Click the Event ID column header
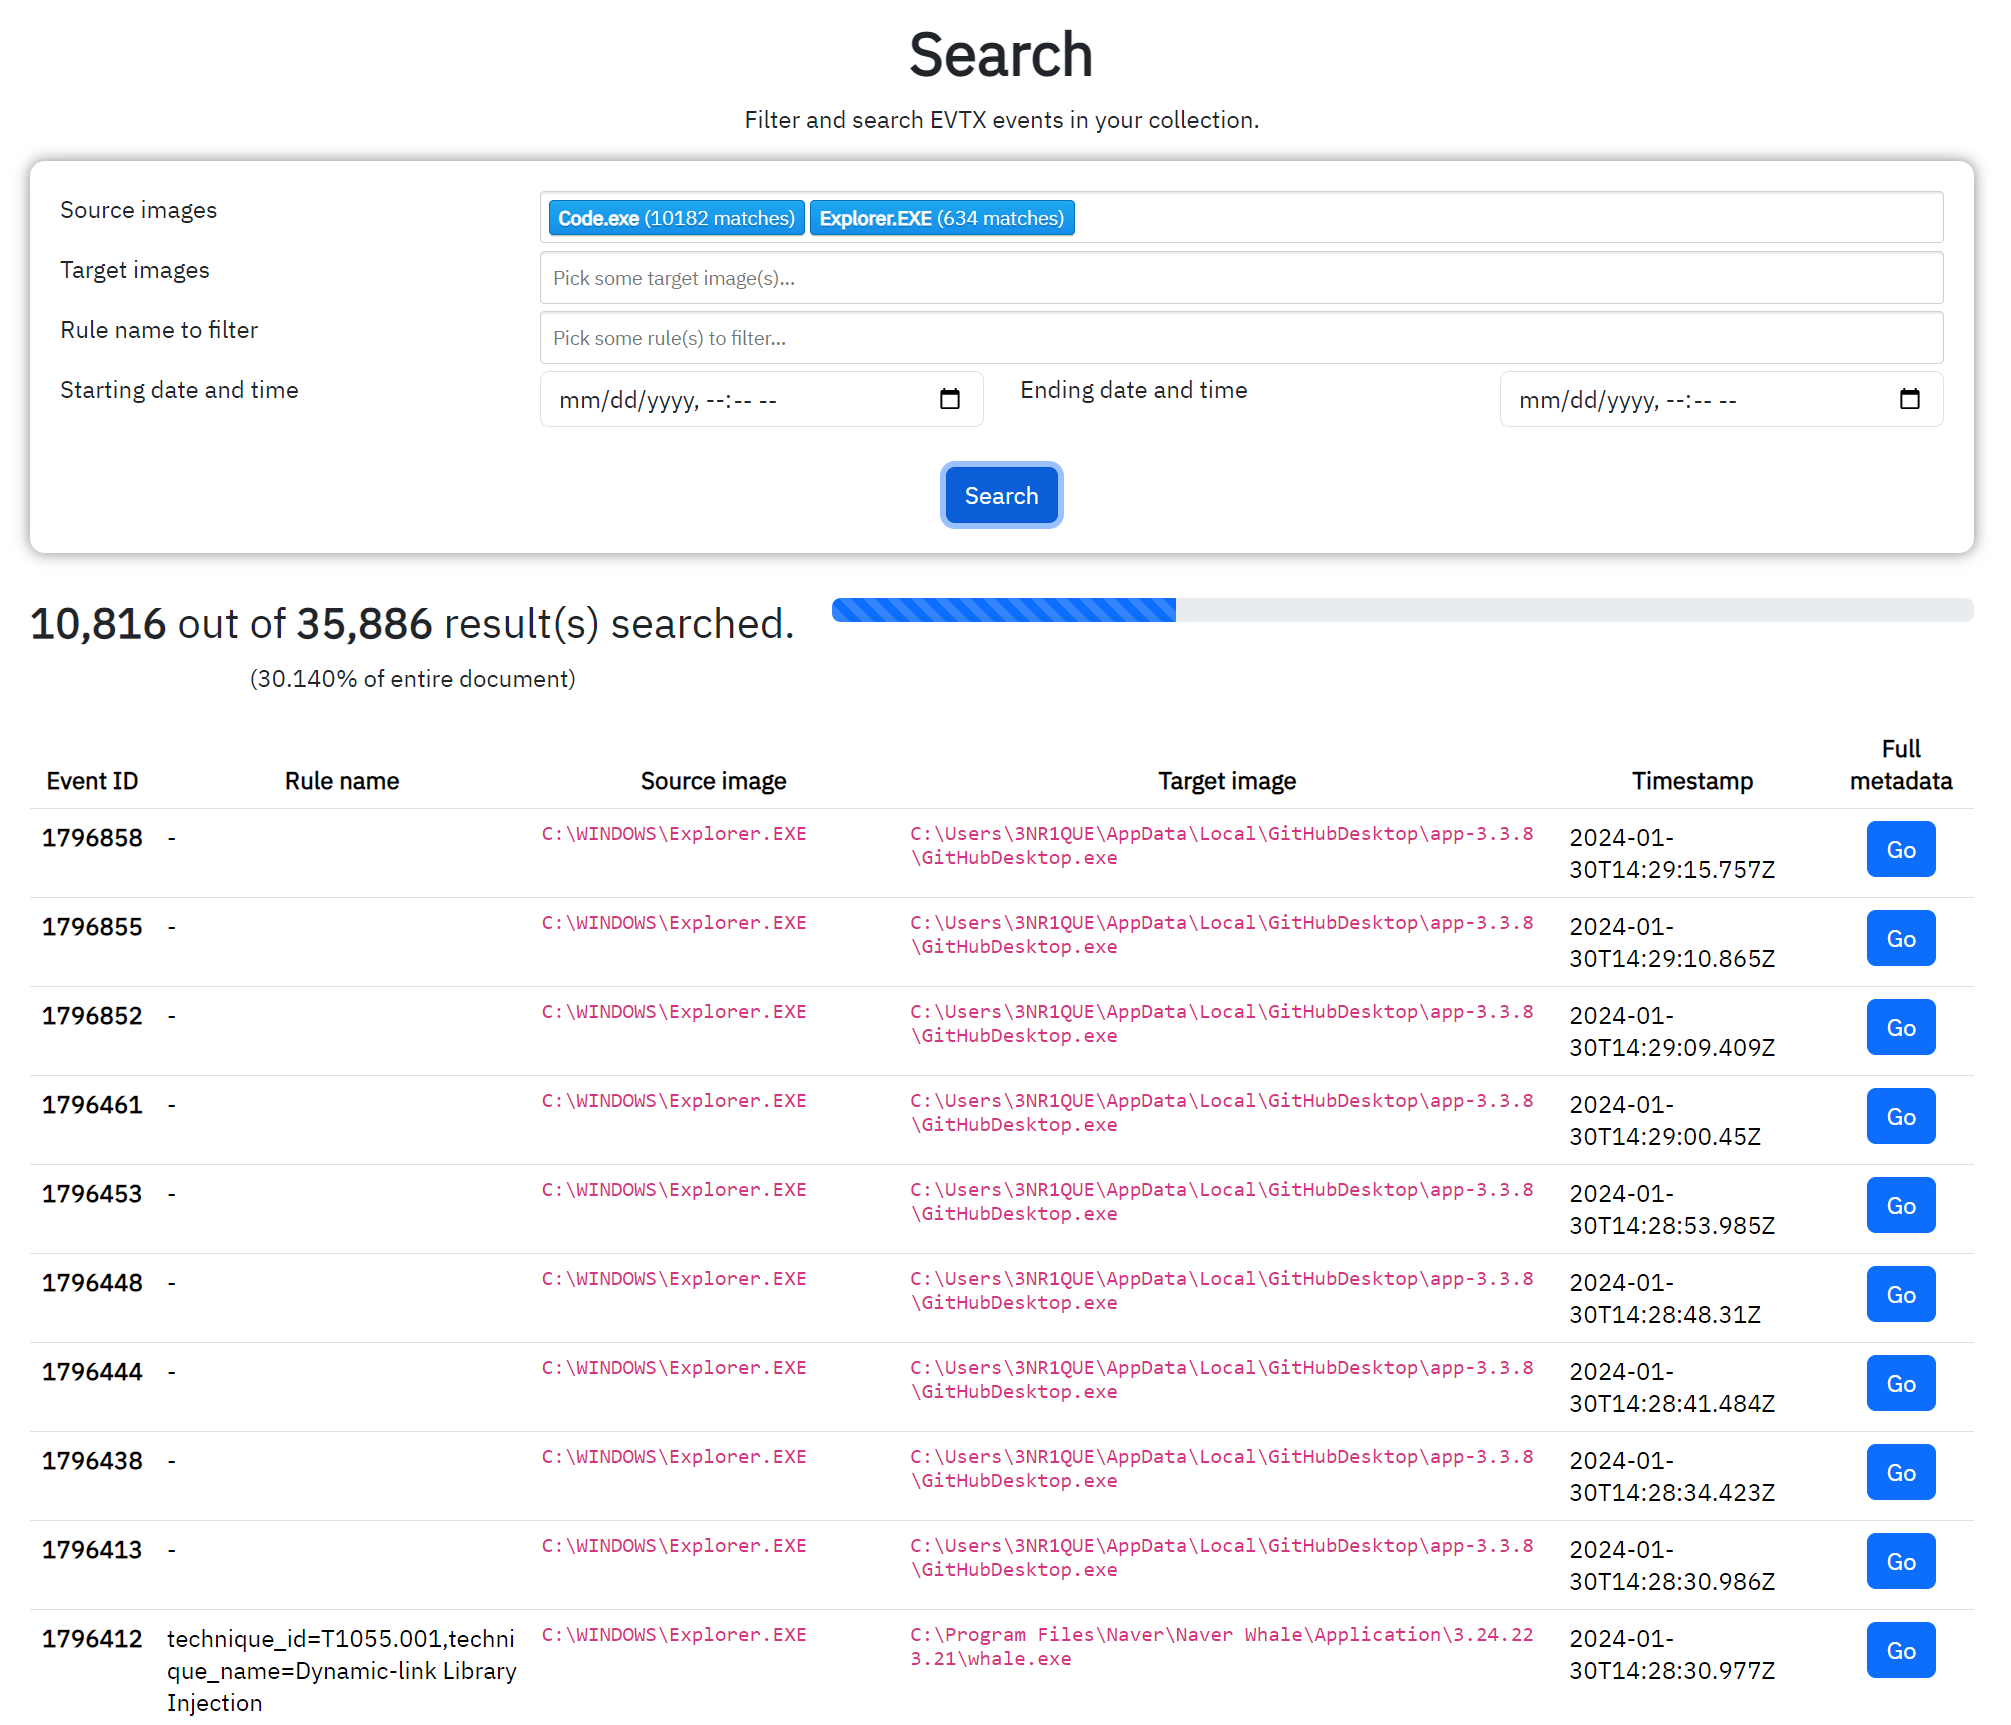This screenshot has width=2011, height=1725. click(92, 781)
